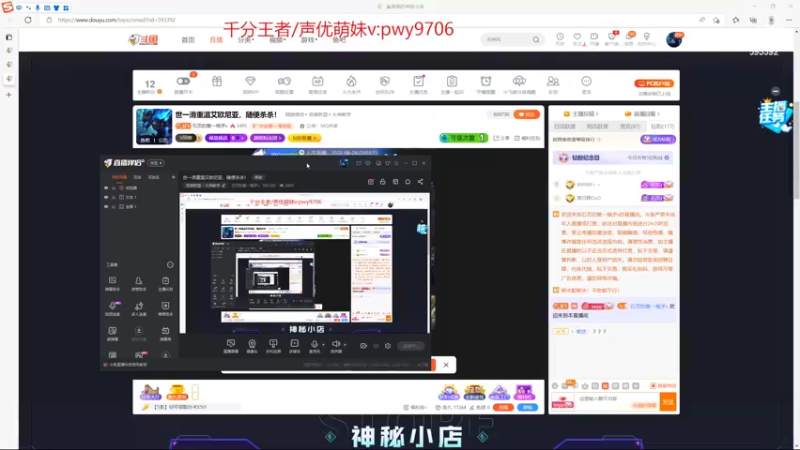Click the unlock icon in streaming app header

(383, 182)
